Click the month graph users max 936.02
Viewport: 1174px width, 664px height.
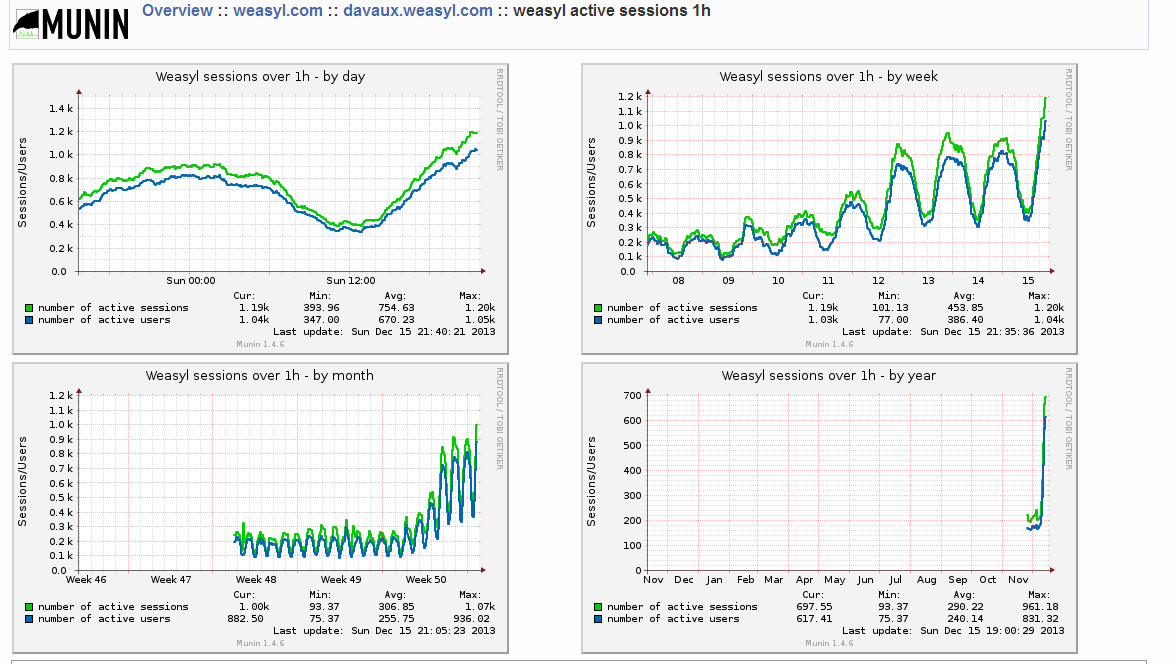471,619
